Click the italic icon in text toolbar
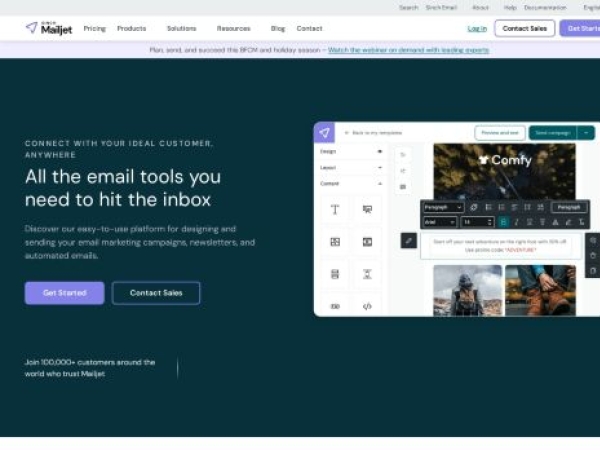The width and height of the screenshot is (600, 450). (516, 222)
